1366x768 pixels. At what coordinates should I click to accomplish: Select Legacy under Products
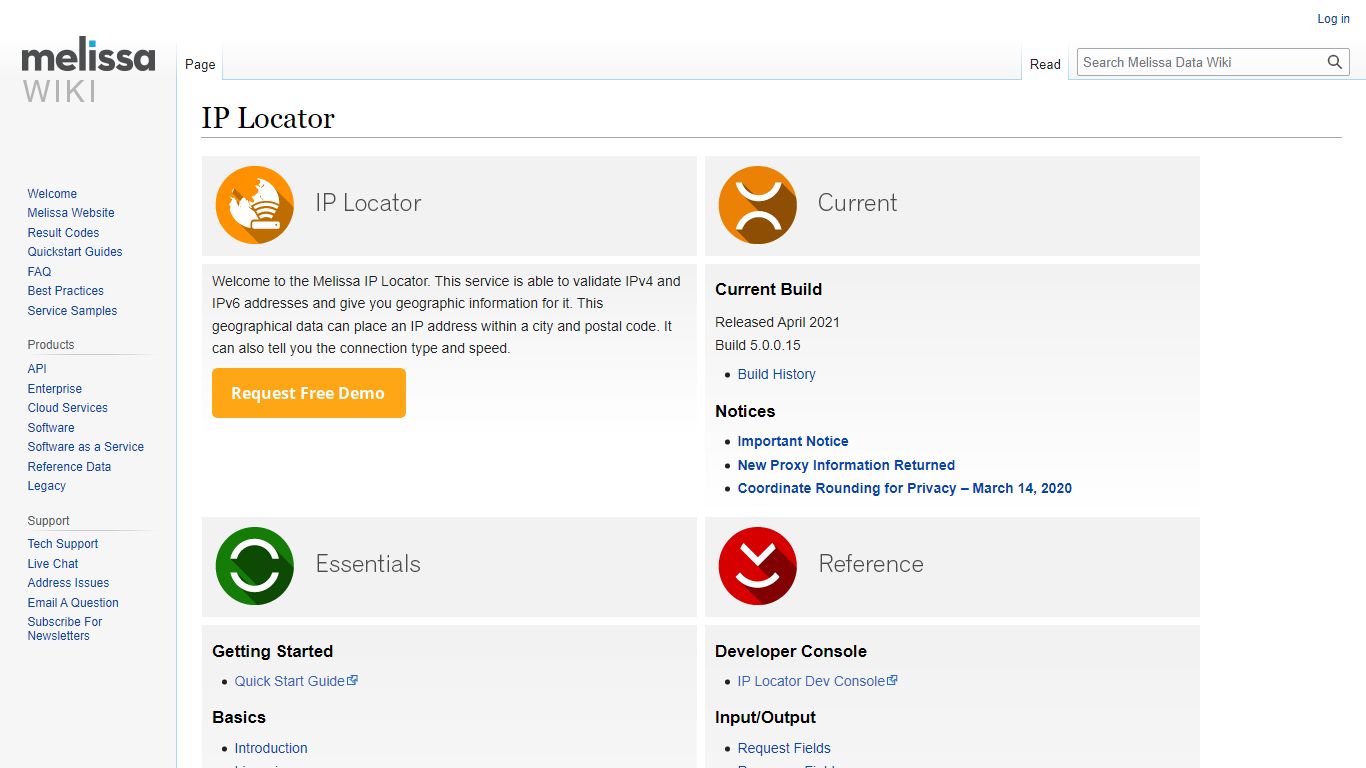(47, 486)
